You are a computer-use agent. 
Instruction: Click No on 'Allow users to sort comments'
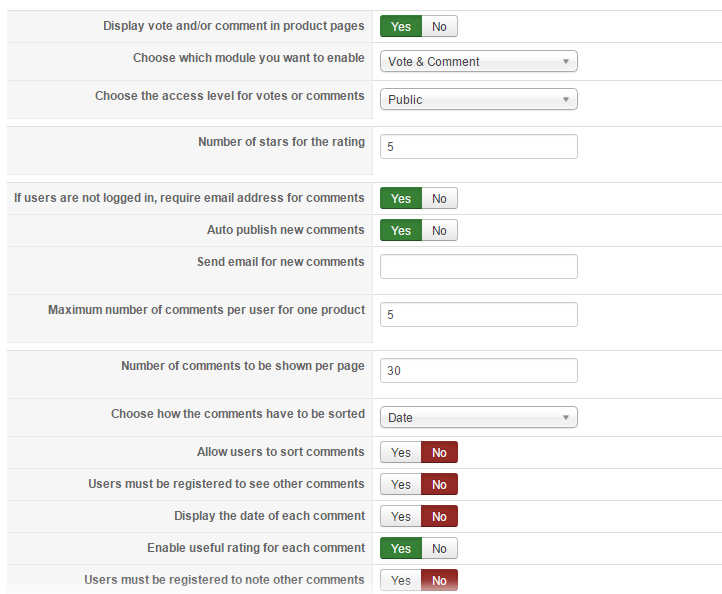pyautogui.click(x=439, y=453)
